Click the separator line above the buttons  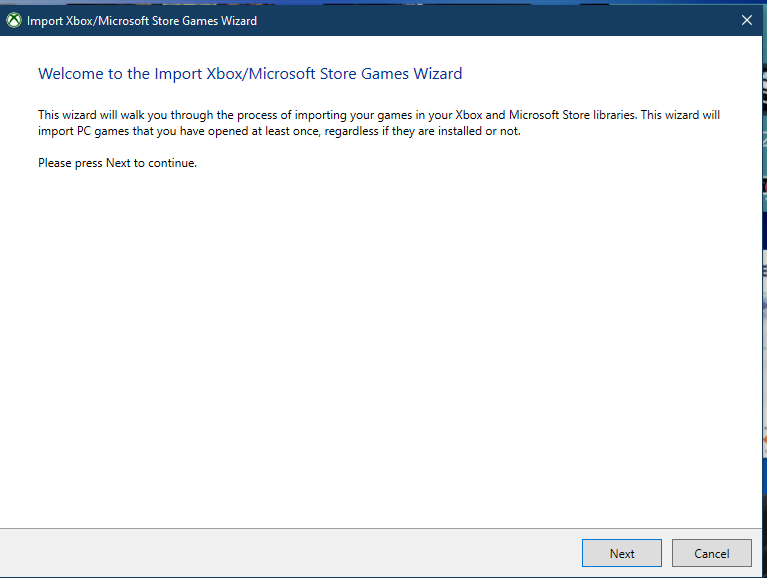pyautogui.click(x=381, y=528)
